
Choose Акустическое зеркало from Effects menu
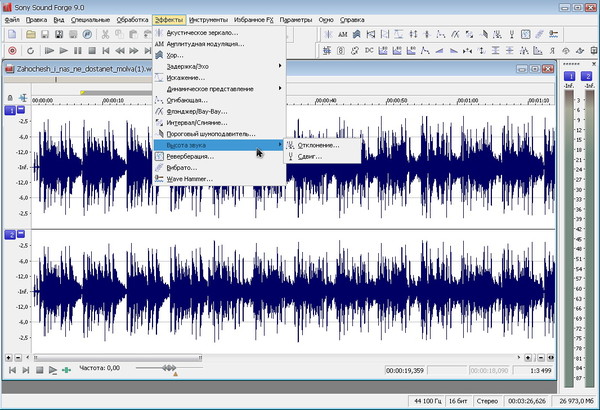219,33
